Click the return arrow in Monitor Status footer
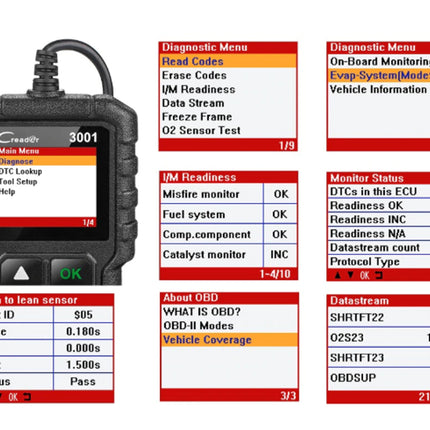This screenshot has height=430, width=430. [x=378, y=275]
